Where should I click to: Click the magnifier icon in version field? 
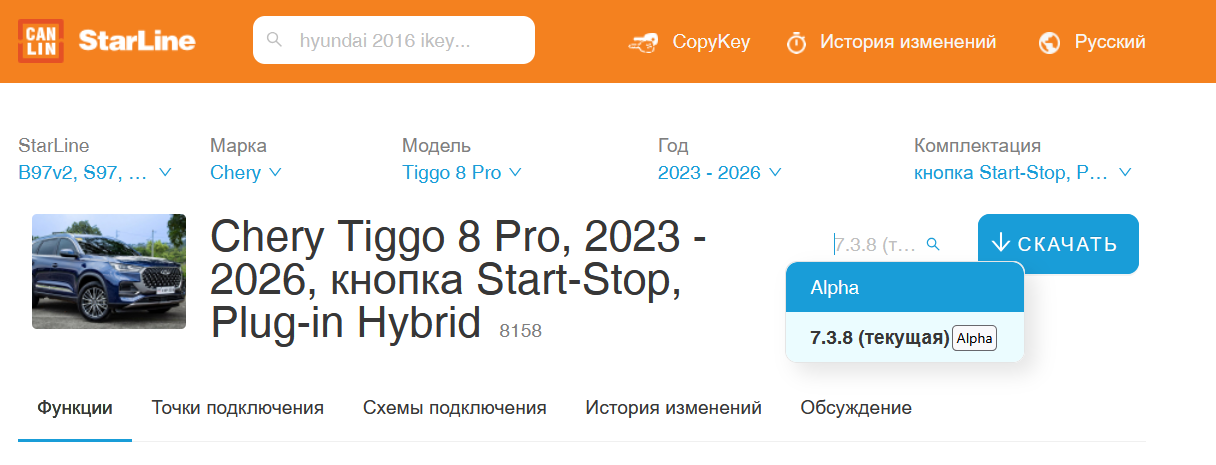click(x=932, y=244)
